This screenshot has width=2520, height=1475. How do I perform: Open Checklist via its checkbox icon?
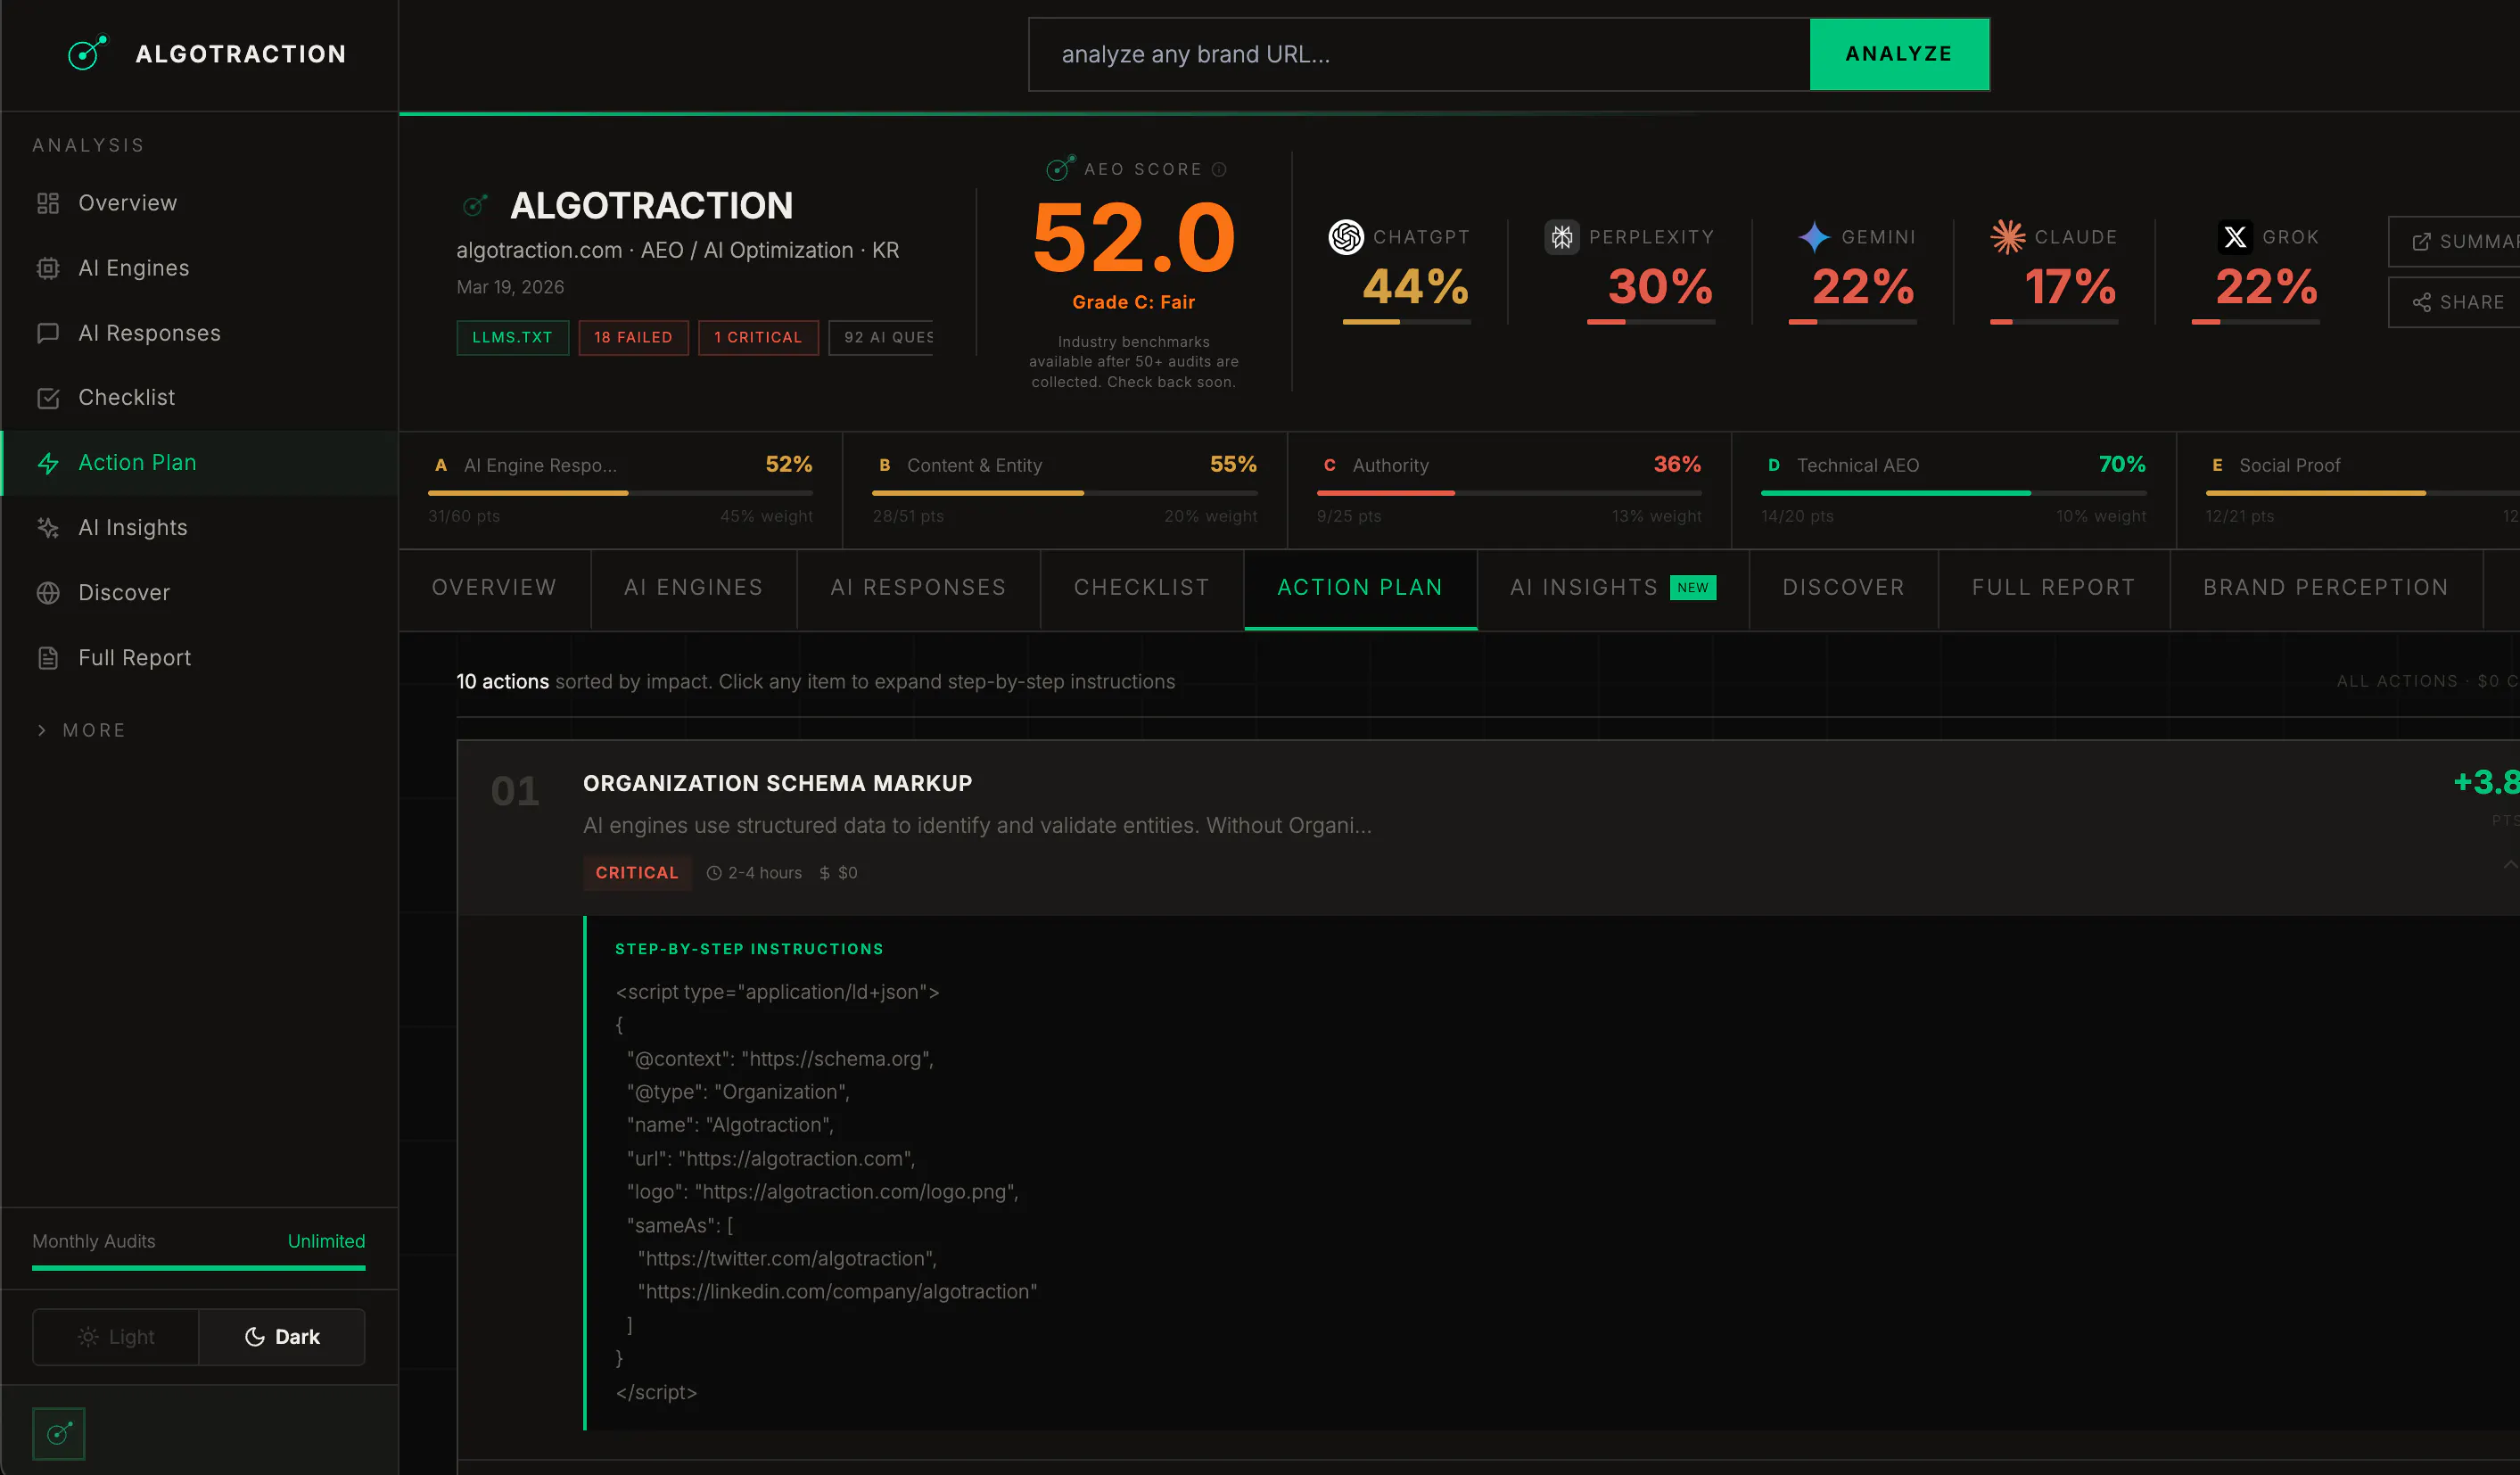click(x=48, y=398)
